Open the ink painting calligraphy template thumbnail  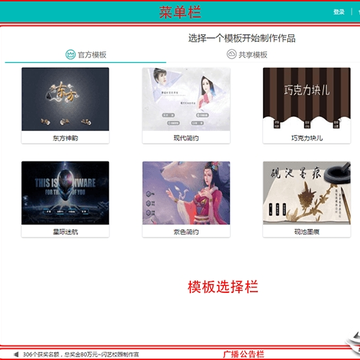(x=307, y=193)
